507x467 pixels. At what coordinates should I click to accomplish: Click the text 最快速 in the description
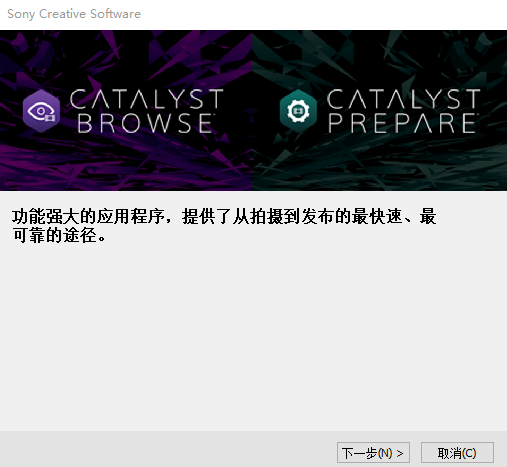pos(377,216)
